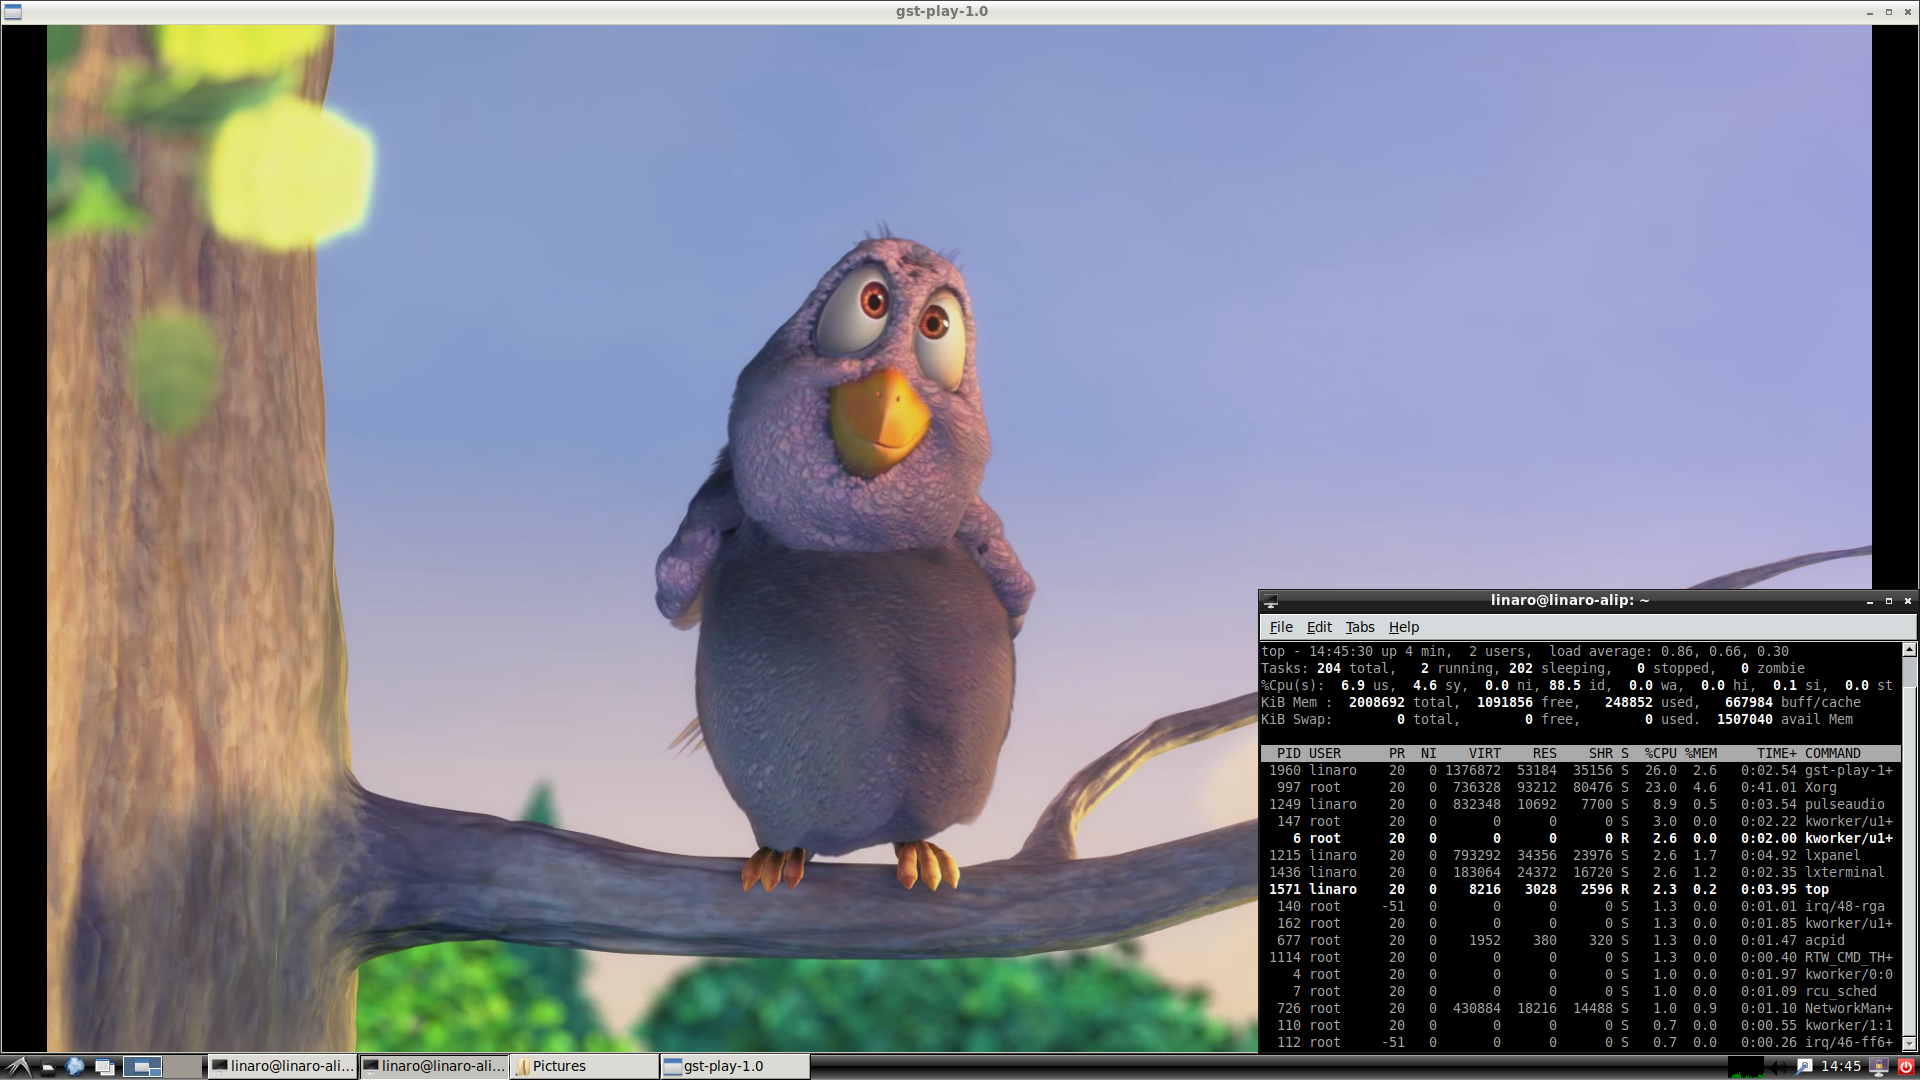Image resolution: width=1920 pixels, height=1080 pixels.
Task: Open the terminal File menu
Action: pyautogui.click(x=1281, y=627)
